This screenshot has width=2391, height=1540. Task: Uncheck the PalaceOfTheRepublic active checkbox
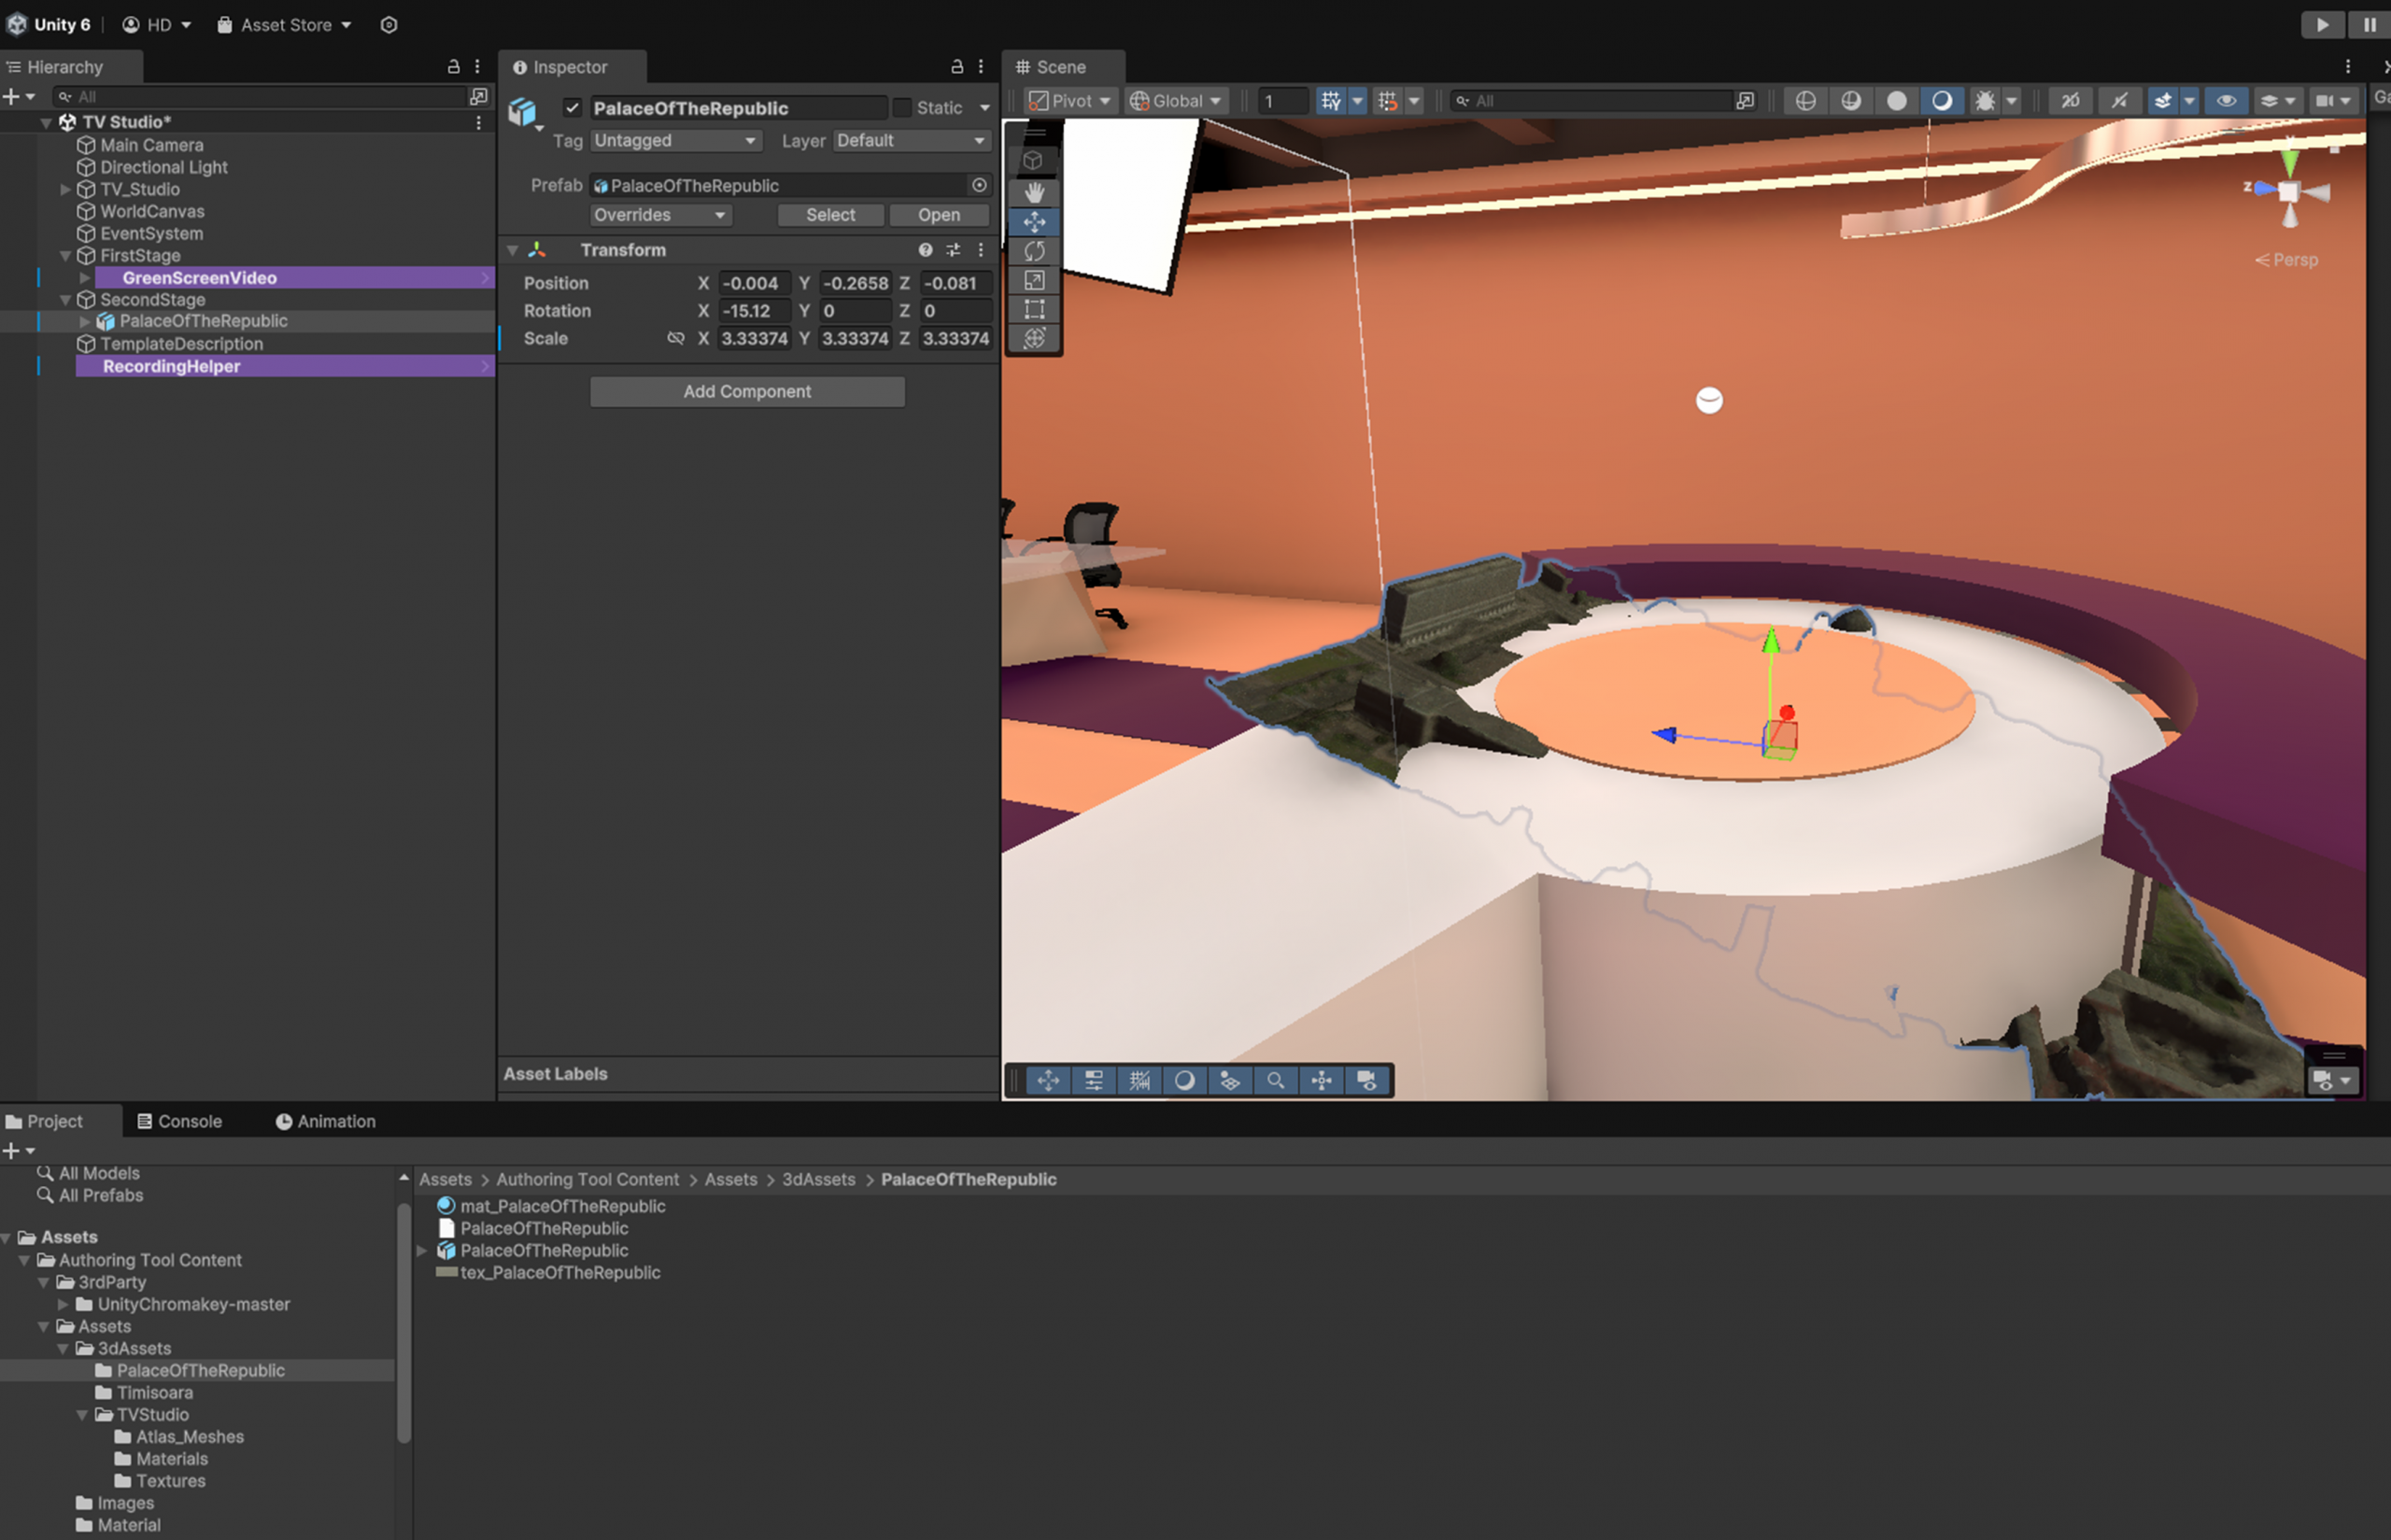point(572,108)
